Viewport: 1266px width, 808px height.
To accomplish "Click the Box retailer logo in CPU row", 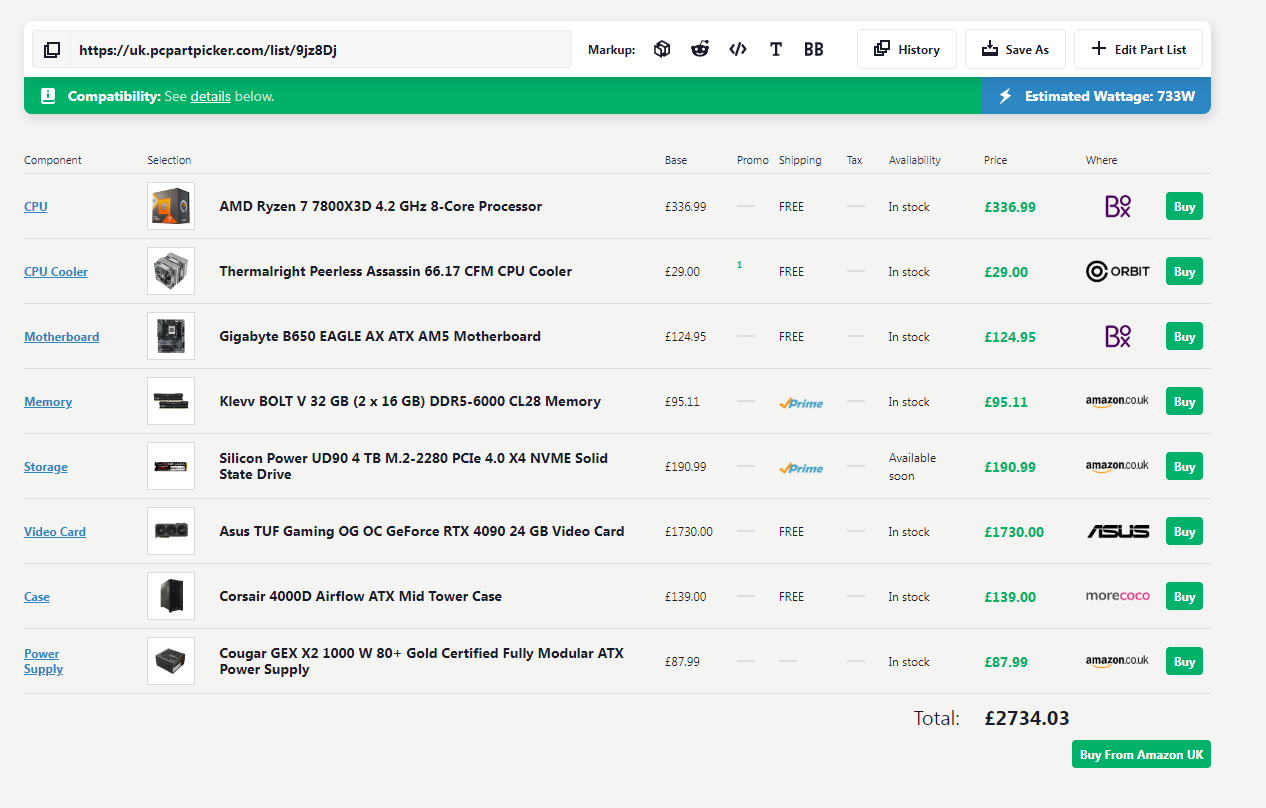I will click(1118, 207).
